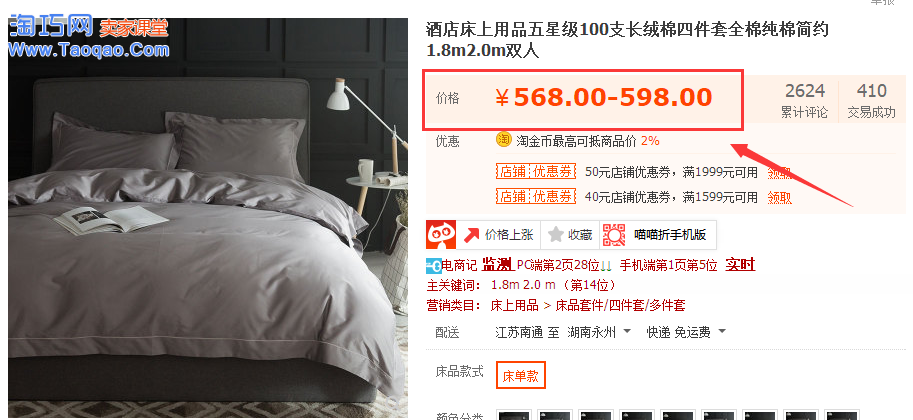The height and width of the screenshot is (420, 913).
Task: Click the QR code 喵喵折手机版 icon
Action: tap(614, 235)
